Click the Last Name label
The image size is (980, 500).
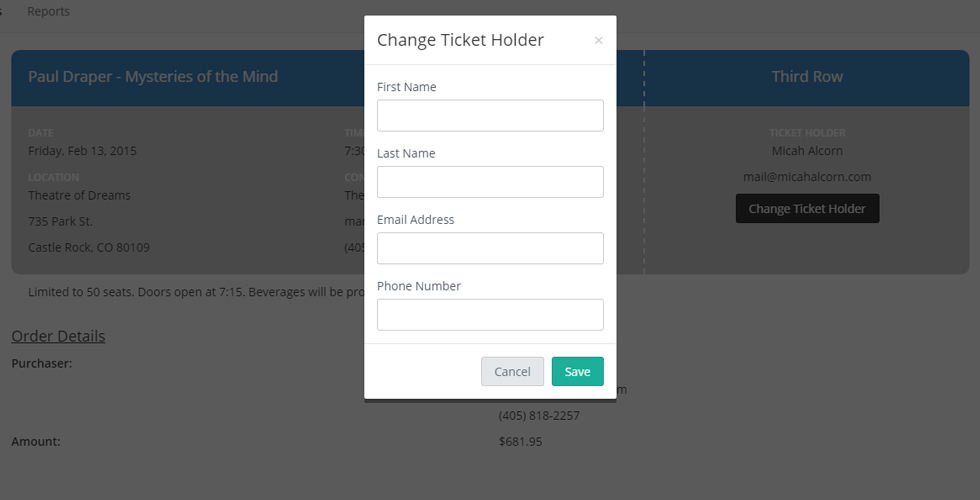pos(406,153)
